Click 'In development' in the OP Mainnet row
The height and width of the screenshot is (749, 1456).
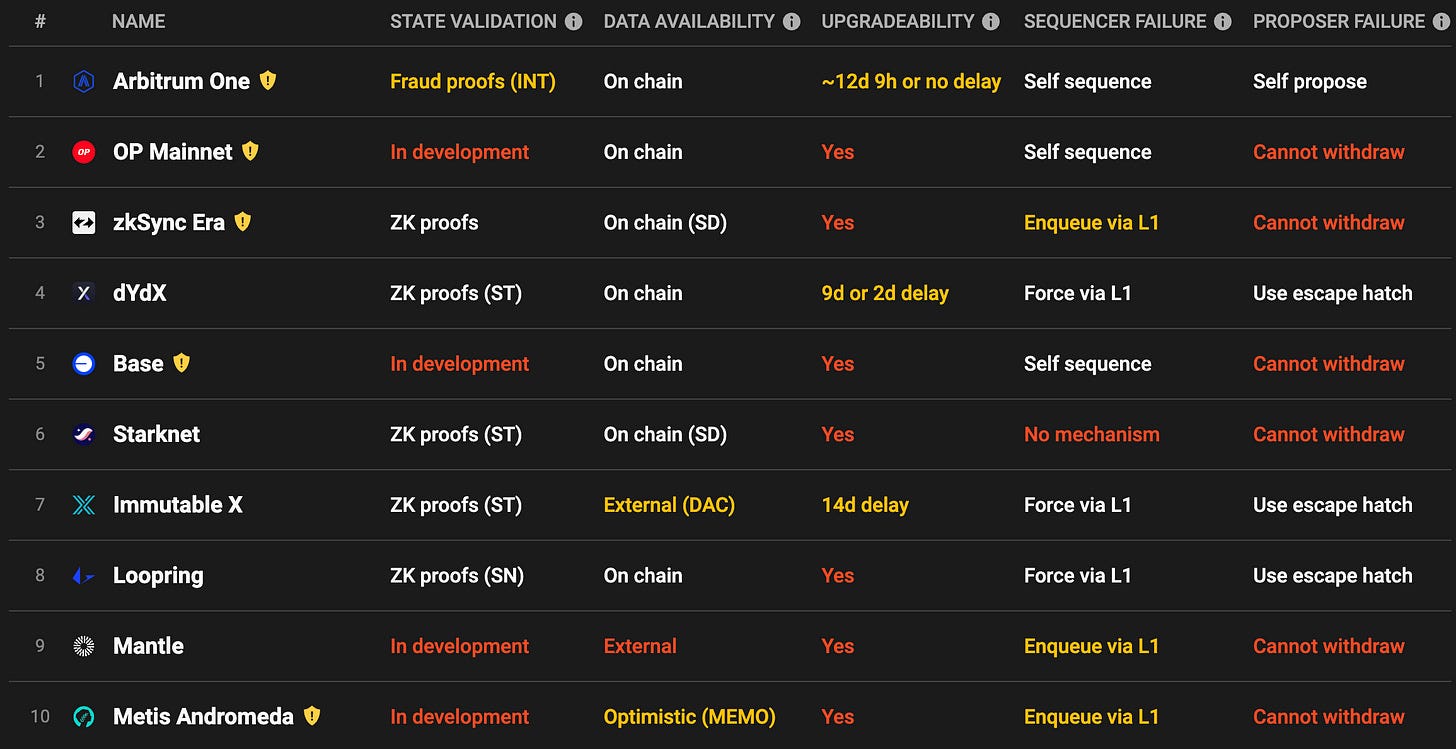coord(460,152)
